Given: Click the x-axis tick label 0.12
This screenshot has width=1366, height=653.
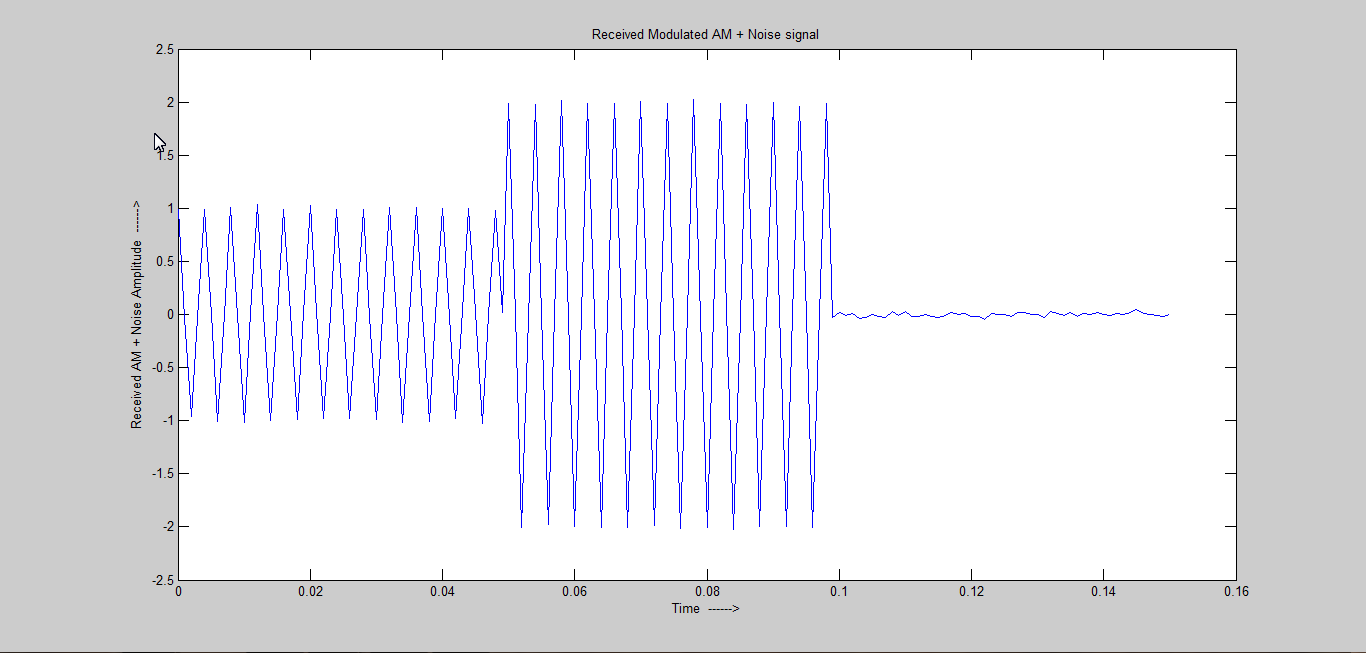Looking at the screenshot, I should 972,592.
